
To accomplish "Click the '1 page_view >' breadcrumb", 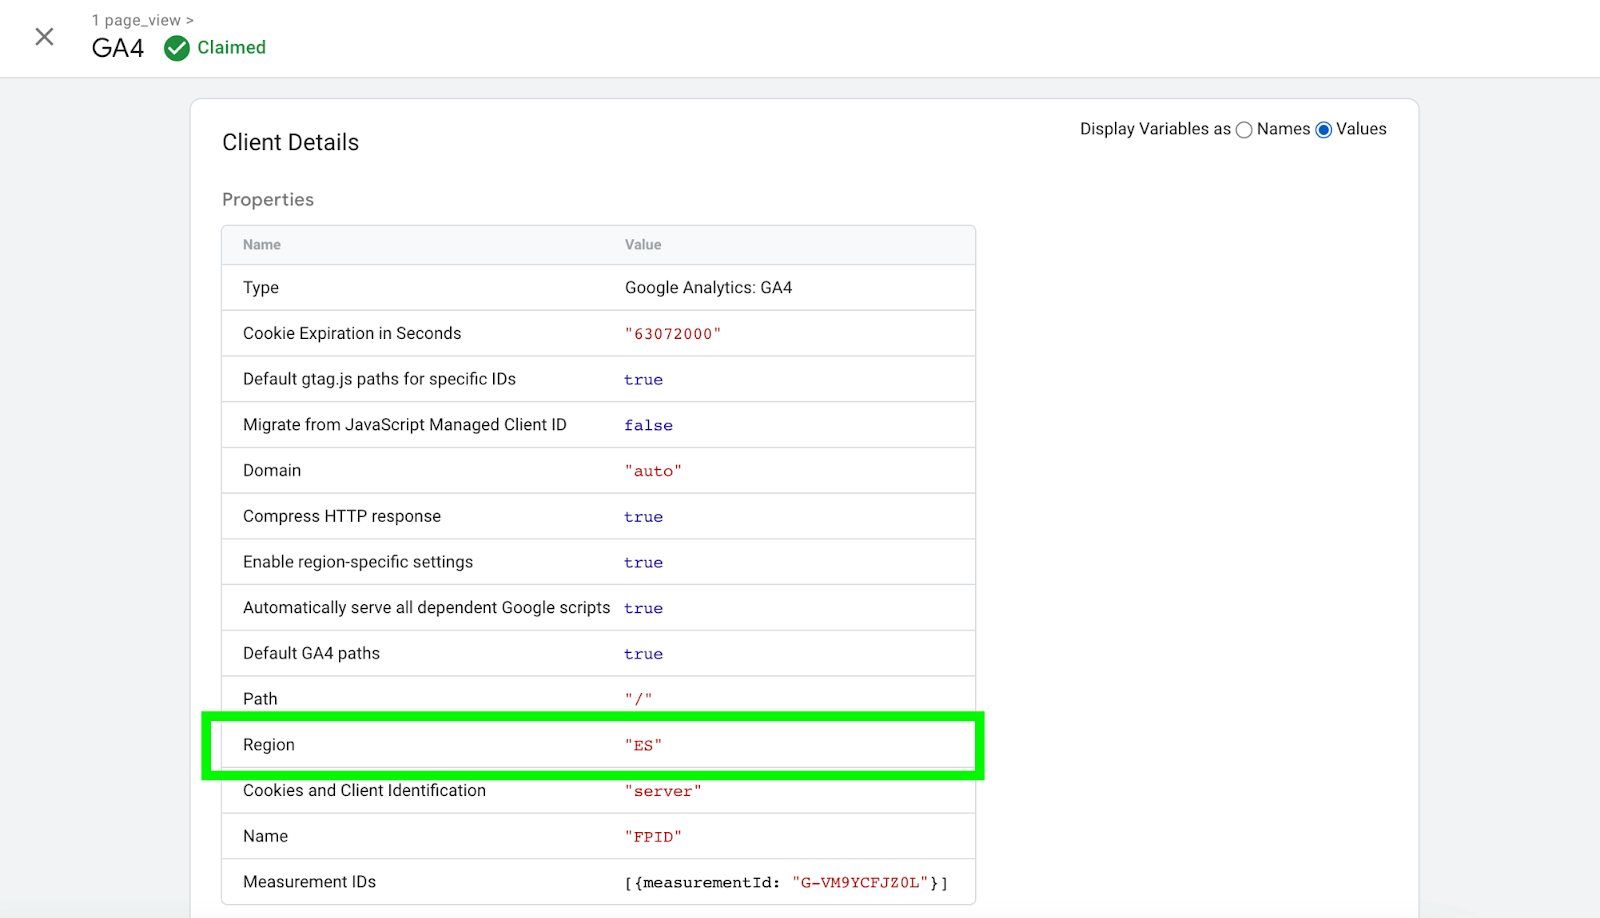I will 143,20.
